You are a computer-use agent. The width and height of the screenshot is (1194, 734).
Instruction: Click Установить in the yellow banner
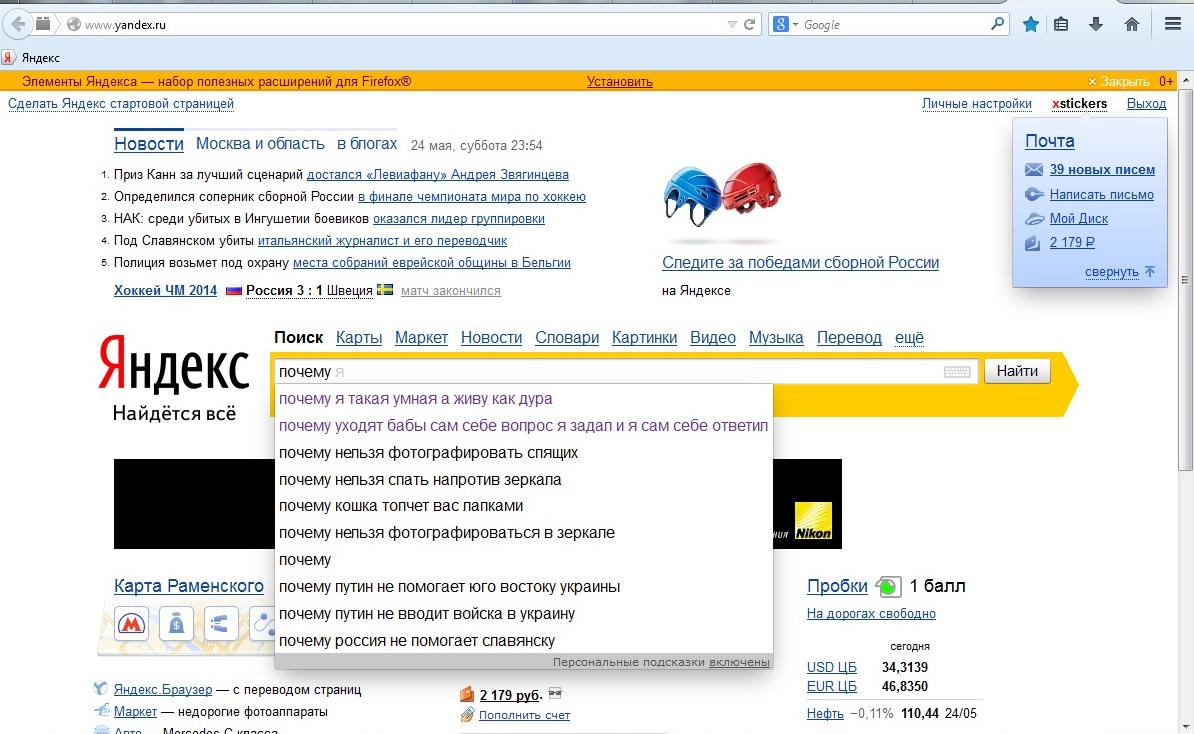coord(619,81)
